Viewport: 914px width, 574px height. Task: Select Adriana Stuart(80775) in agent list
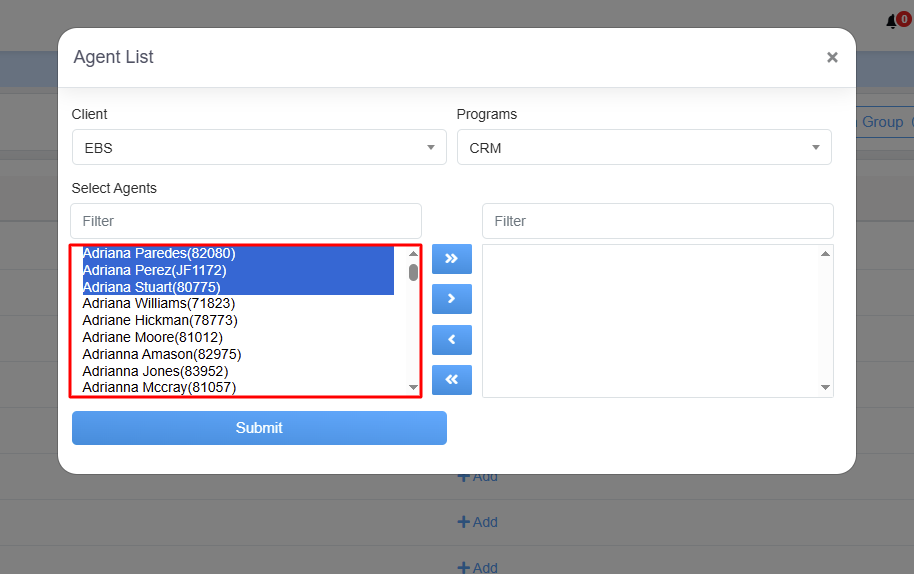click(152, 288)
